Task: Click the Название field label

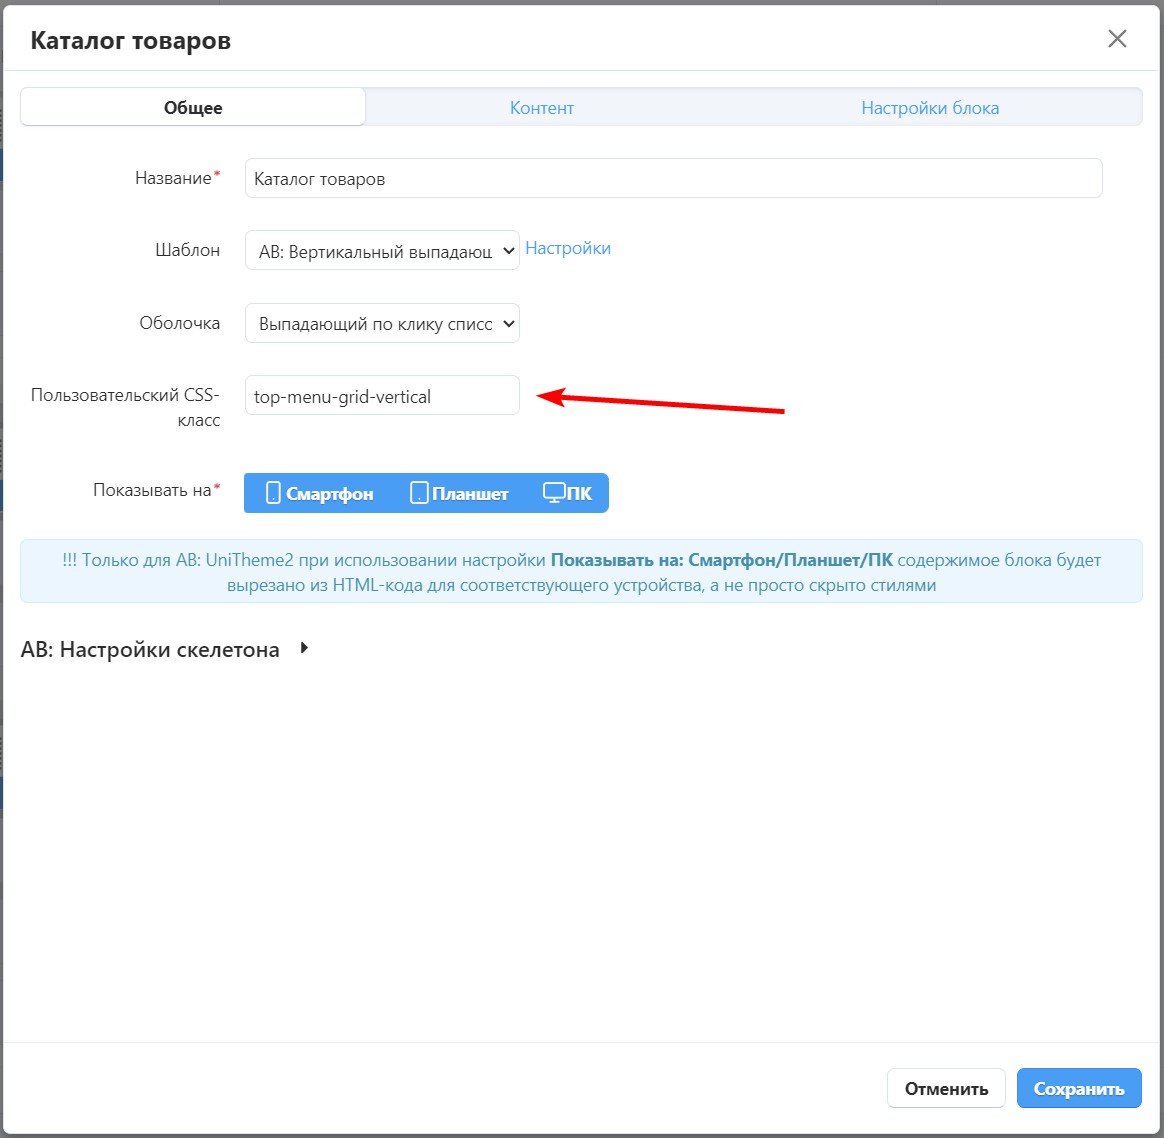Action: (174, 178)
